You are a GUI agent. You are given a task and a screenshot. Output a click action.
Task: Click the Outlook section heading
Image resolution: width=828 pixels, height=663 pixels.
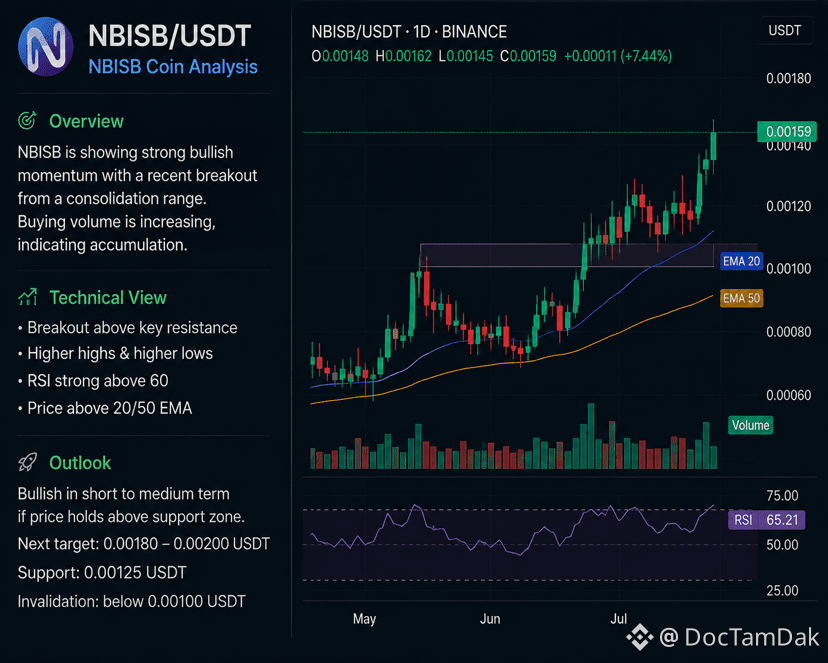80,463
